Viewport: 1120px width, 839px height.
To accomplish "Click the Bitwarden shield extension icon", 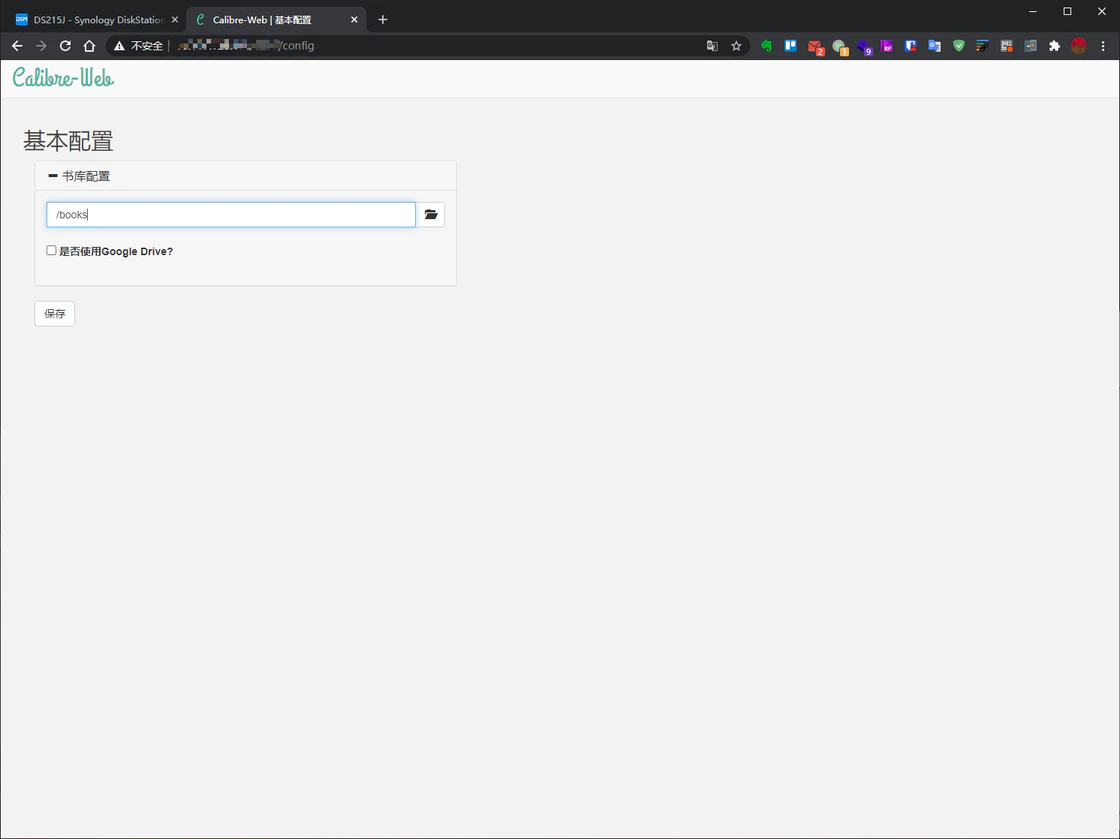I will (911, 46).
